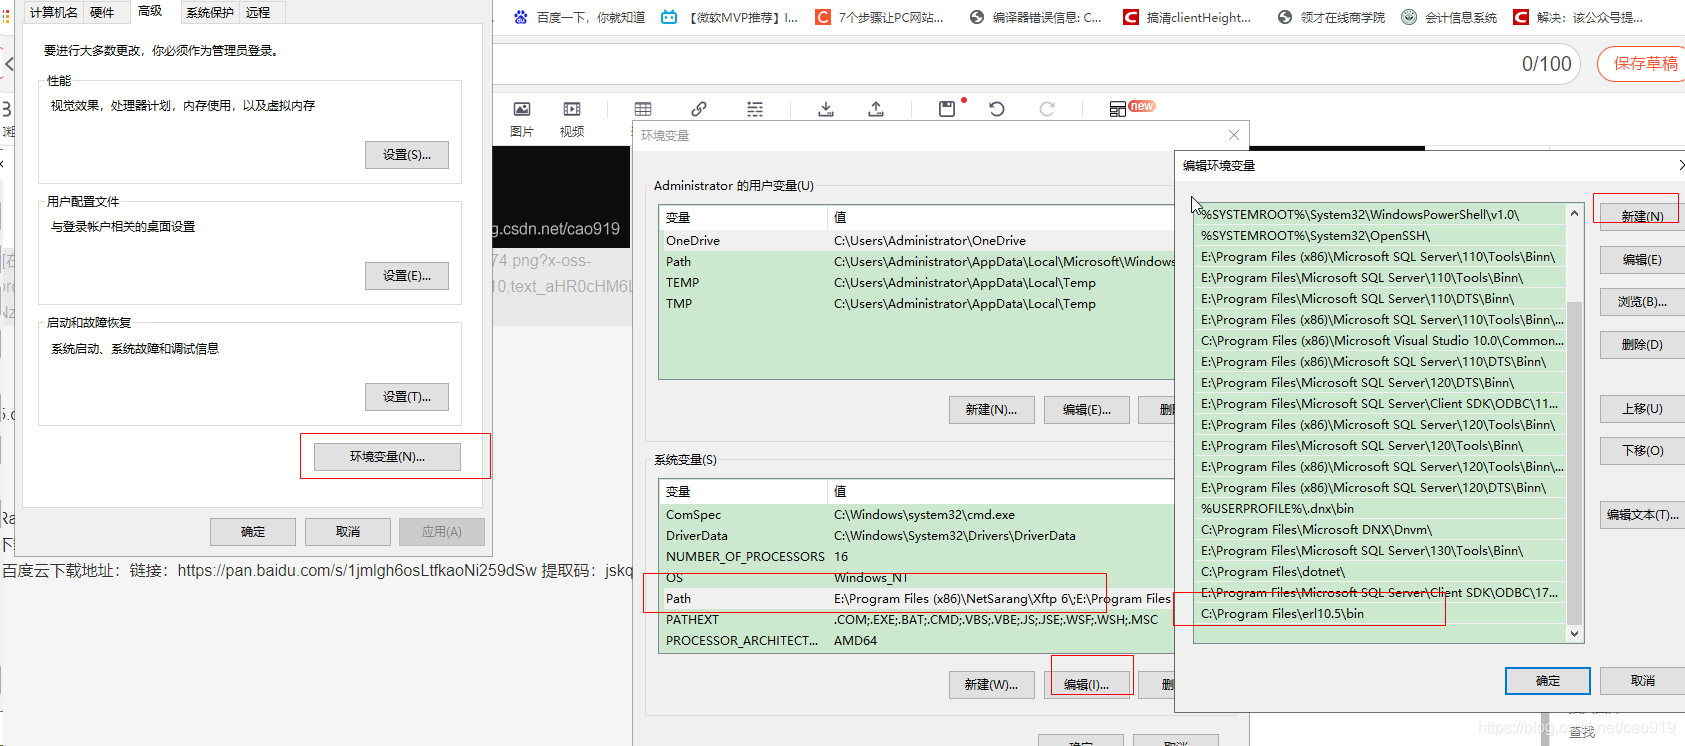Viewport: 1685px width, 746px height.
Task: Click 新建(N) in the edit environment variable dialog
Action: (1642, 217)
